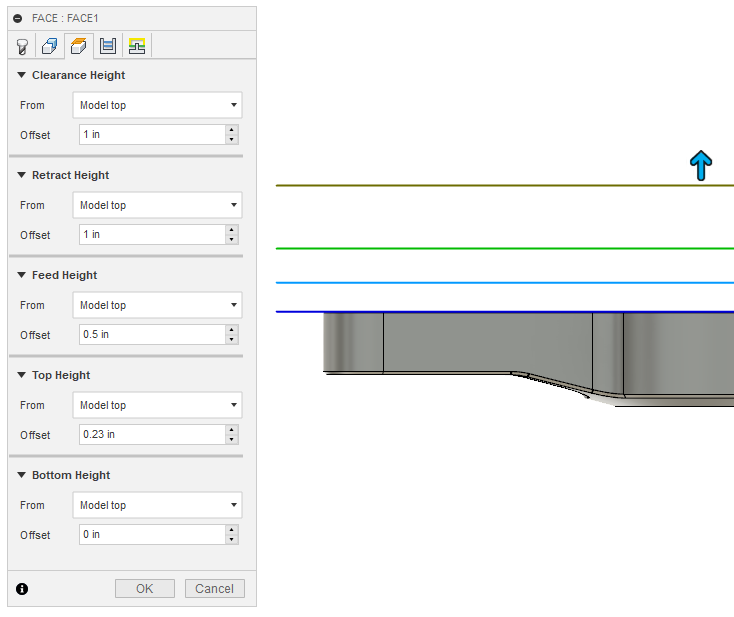Click Retract Height Offset field
734x617 pixels.
[152, 235]
